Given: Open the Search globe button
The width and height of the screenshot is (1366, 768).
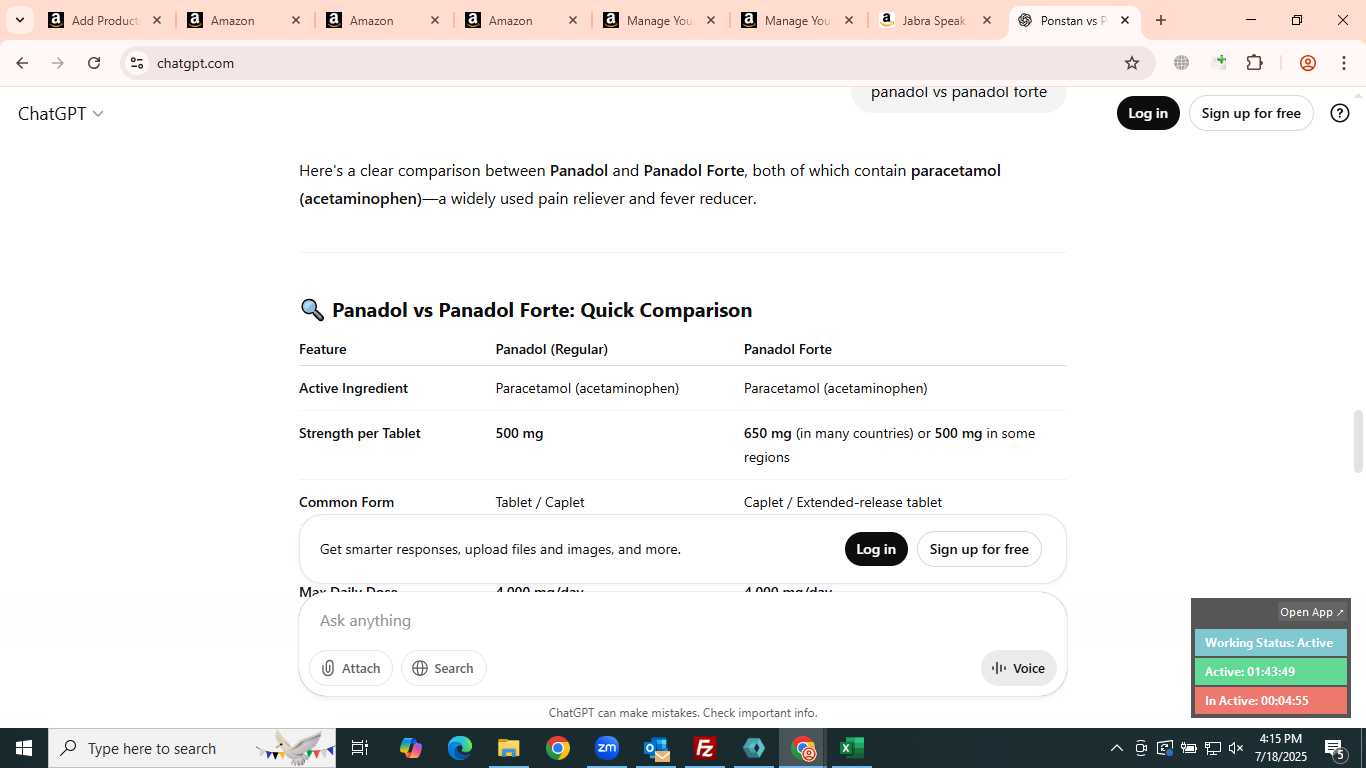Looking at the screenshot, I should 443,668.
